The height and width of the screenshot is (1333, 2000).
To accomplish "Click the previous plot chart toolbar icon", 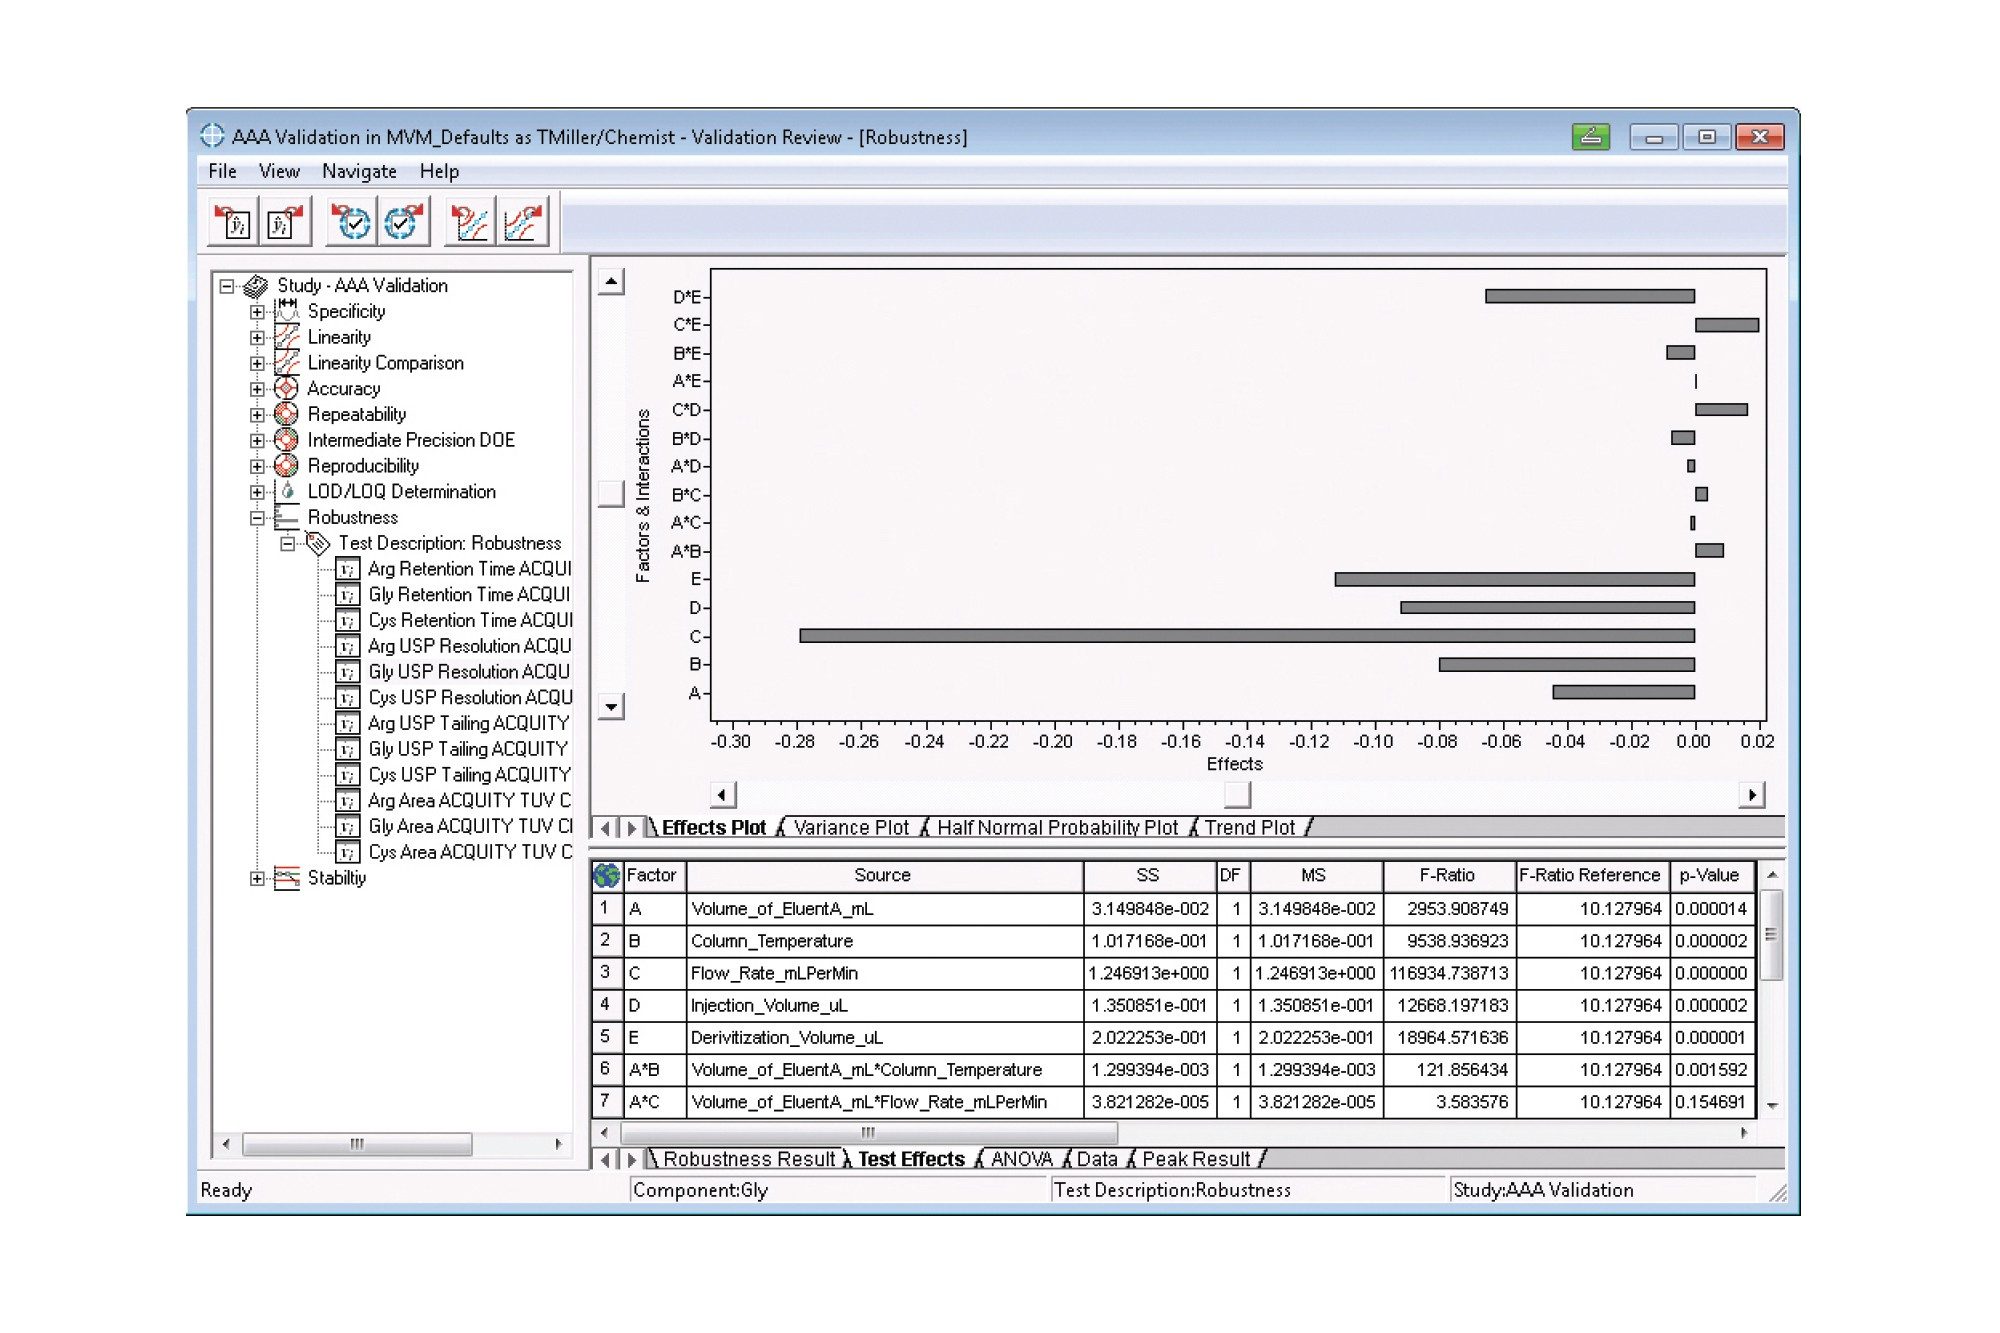I will [x=469, y=222].
